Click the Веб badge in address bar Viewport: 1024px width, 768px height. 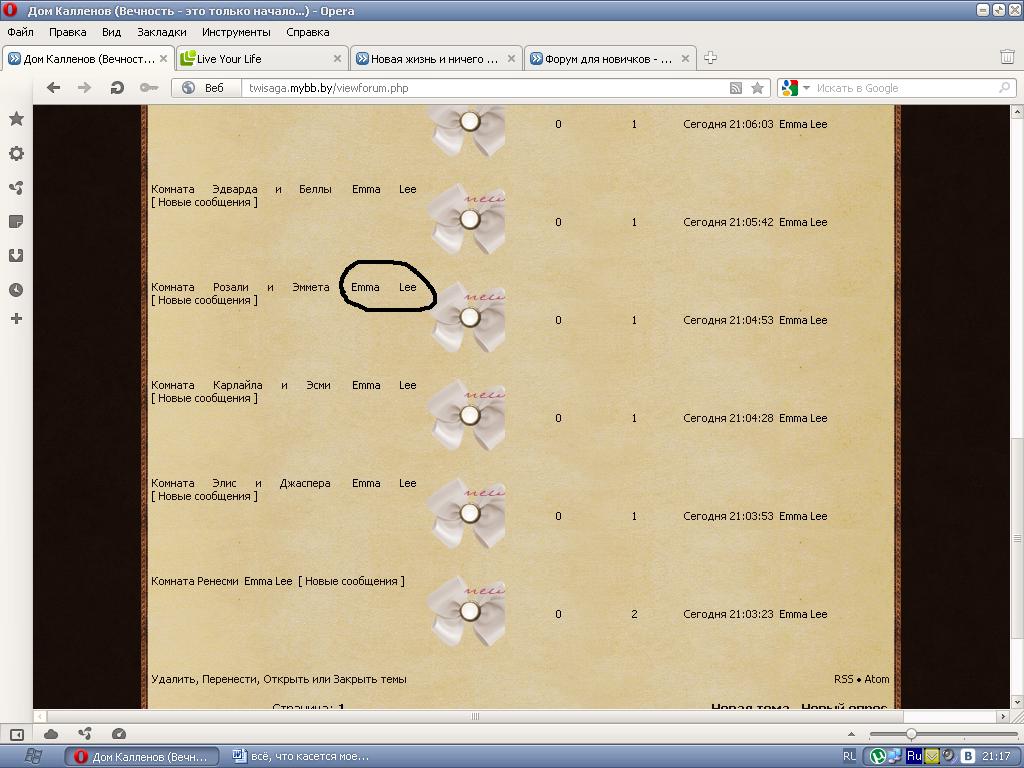tap(206, 88)
